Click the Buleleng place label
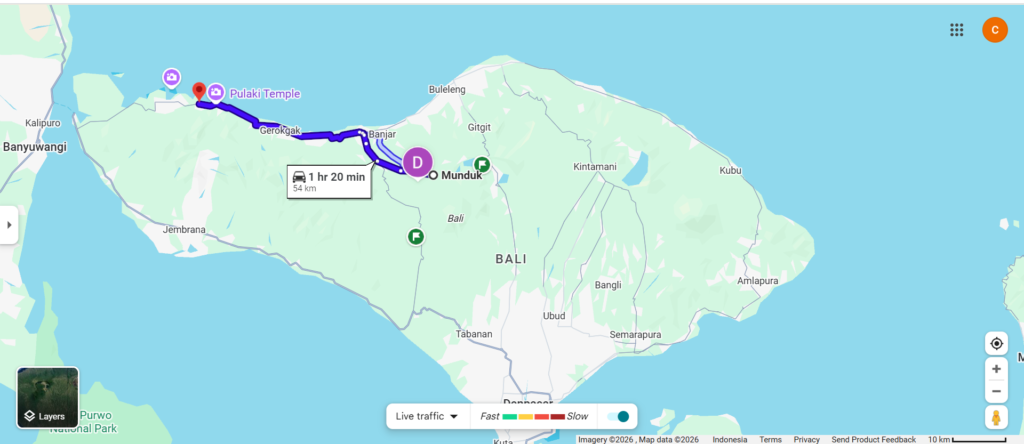Image resolution: width=1024 pixels, height=444 pixels. click(447, 89)
